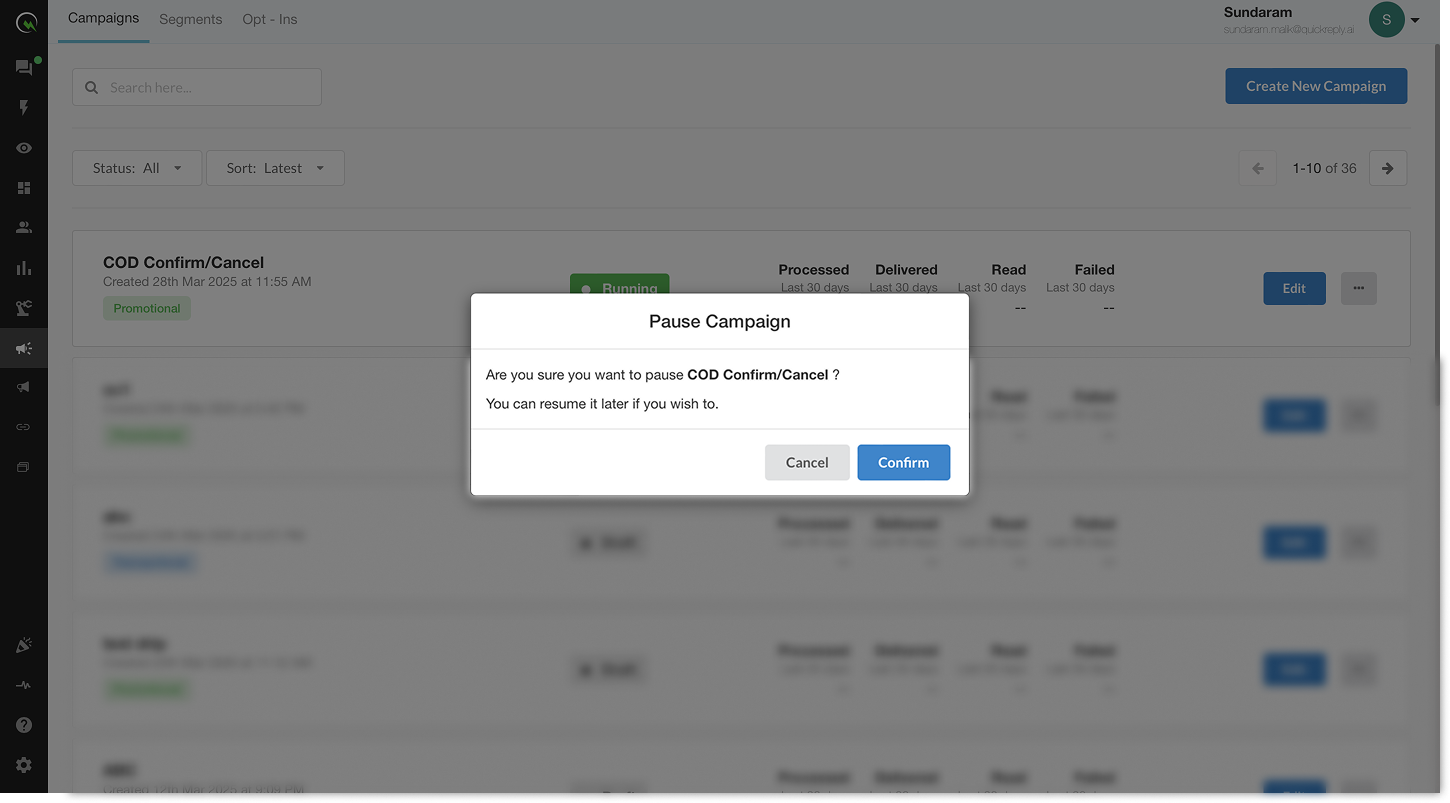This screenshot has width=1450, height=803.
Task: Click the eye icon in sidebar
Action: (x=24, y=148)
